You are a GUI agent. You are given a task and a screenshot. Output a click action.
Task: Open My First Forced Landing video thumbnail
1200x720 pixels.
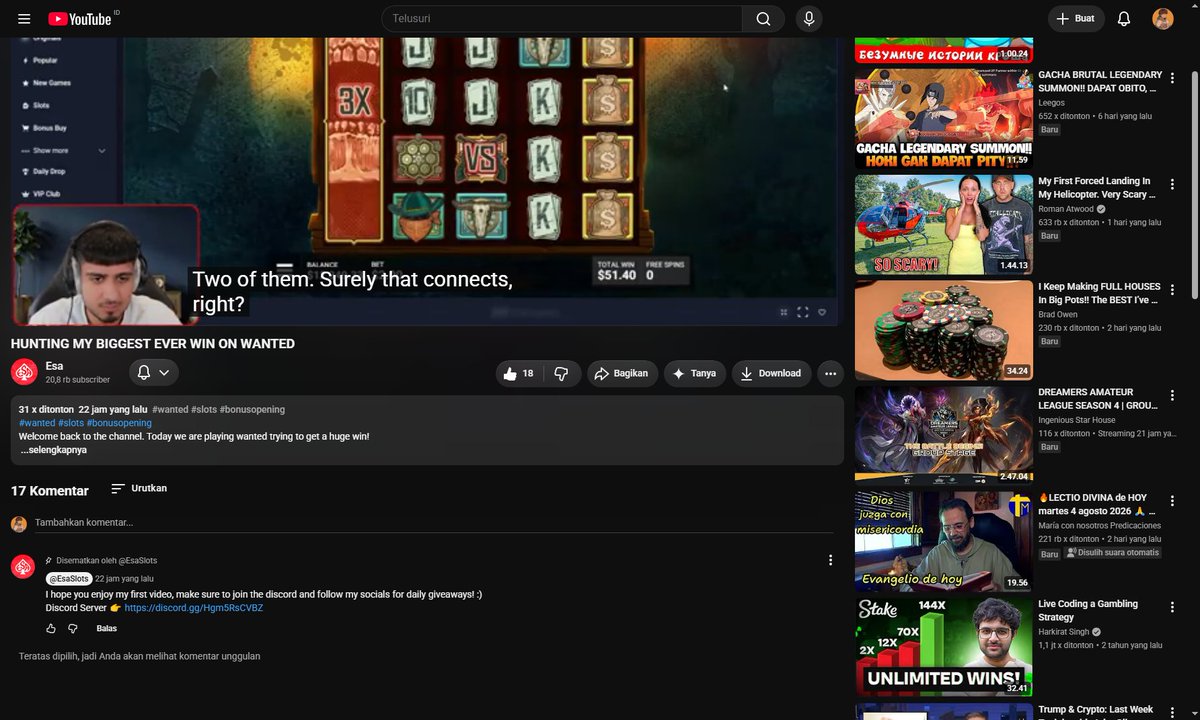[944, 225]
